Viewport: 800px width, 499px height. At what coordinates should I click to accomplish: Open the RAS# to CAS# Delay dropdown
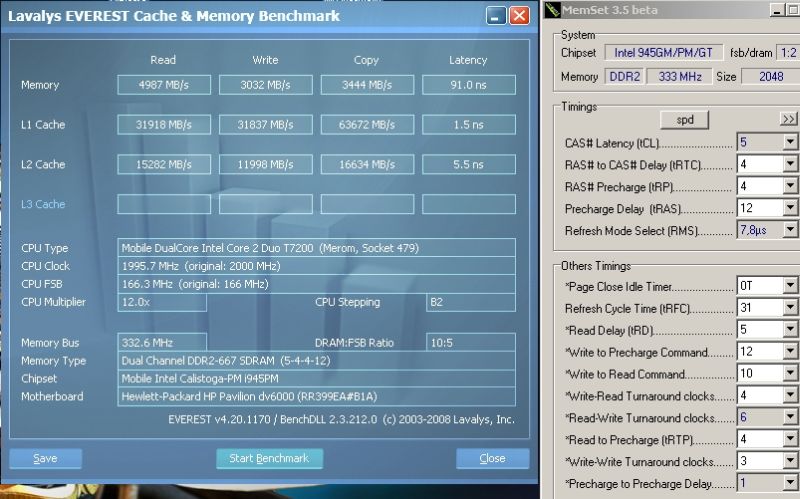tap(790, 164)
